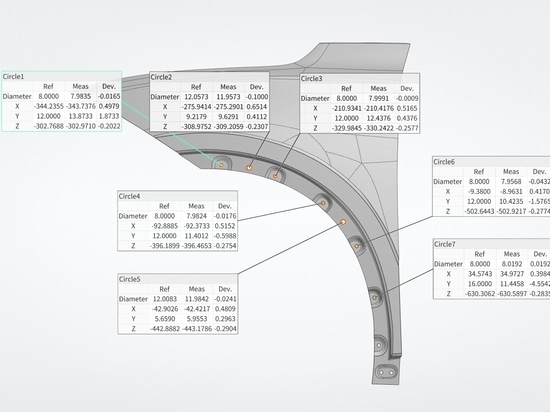Click Circle2 Y reference 9.2179
The width and height of the screenshot is (550, 412).
click(x=196, y=117)
